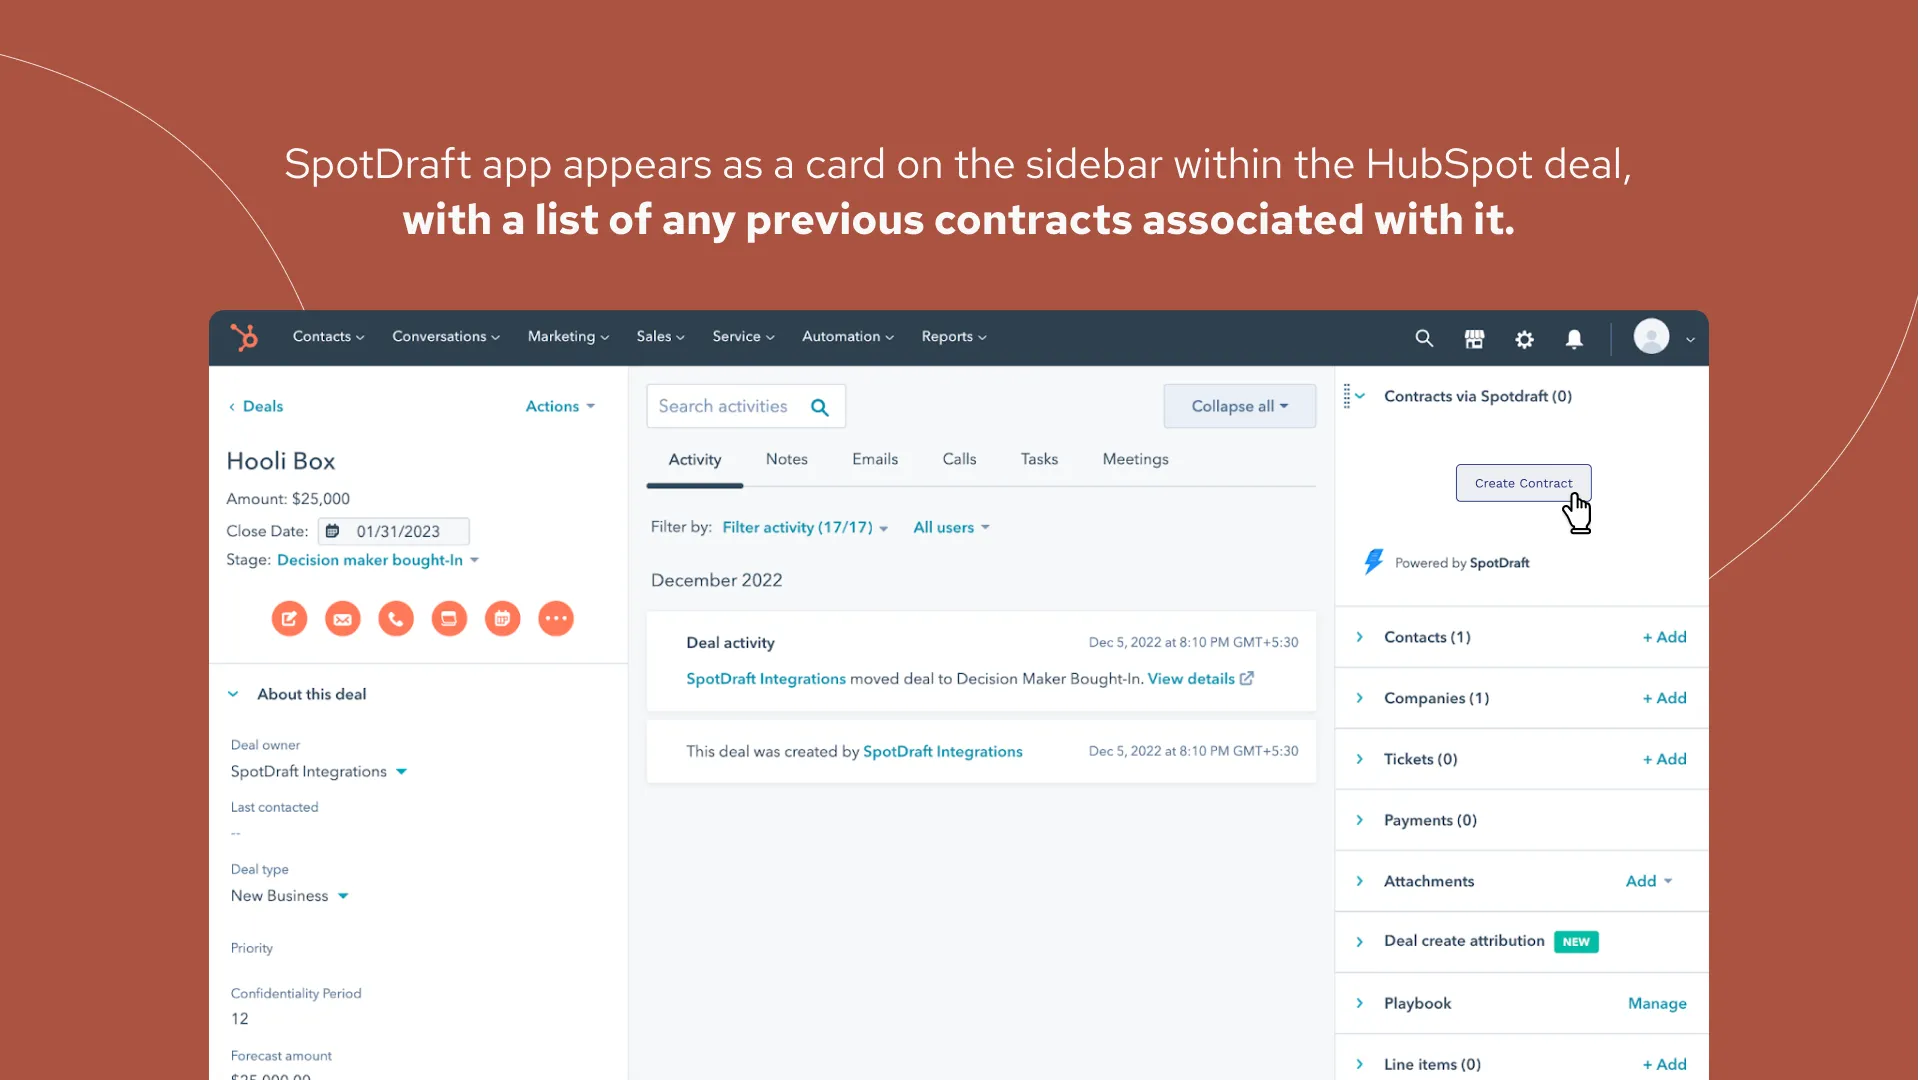Click the Create Contract button

[1523, 483]
